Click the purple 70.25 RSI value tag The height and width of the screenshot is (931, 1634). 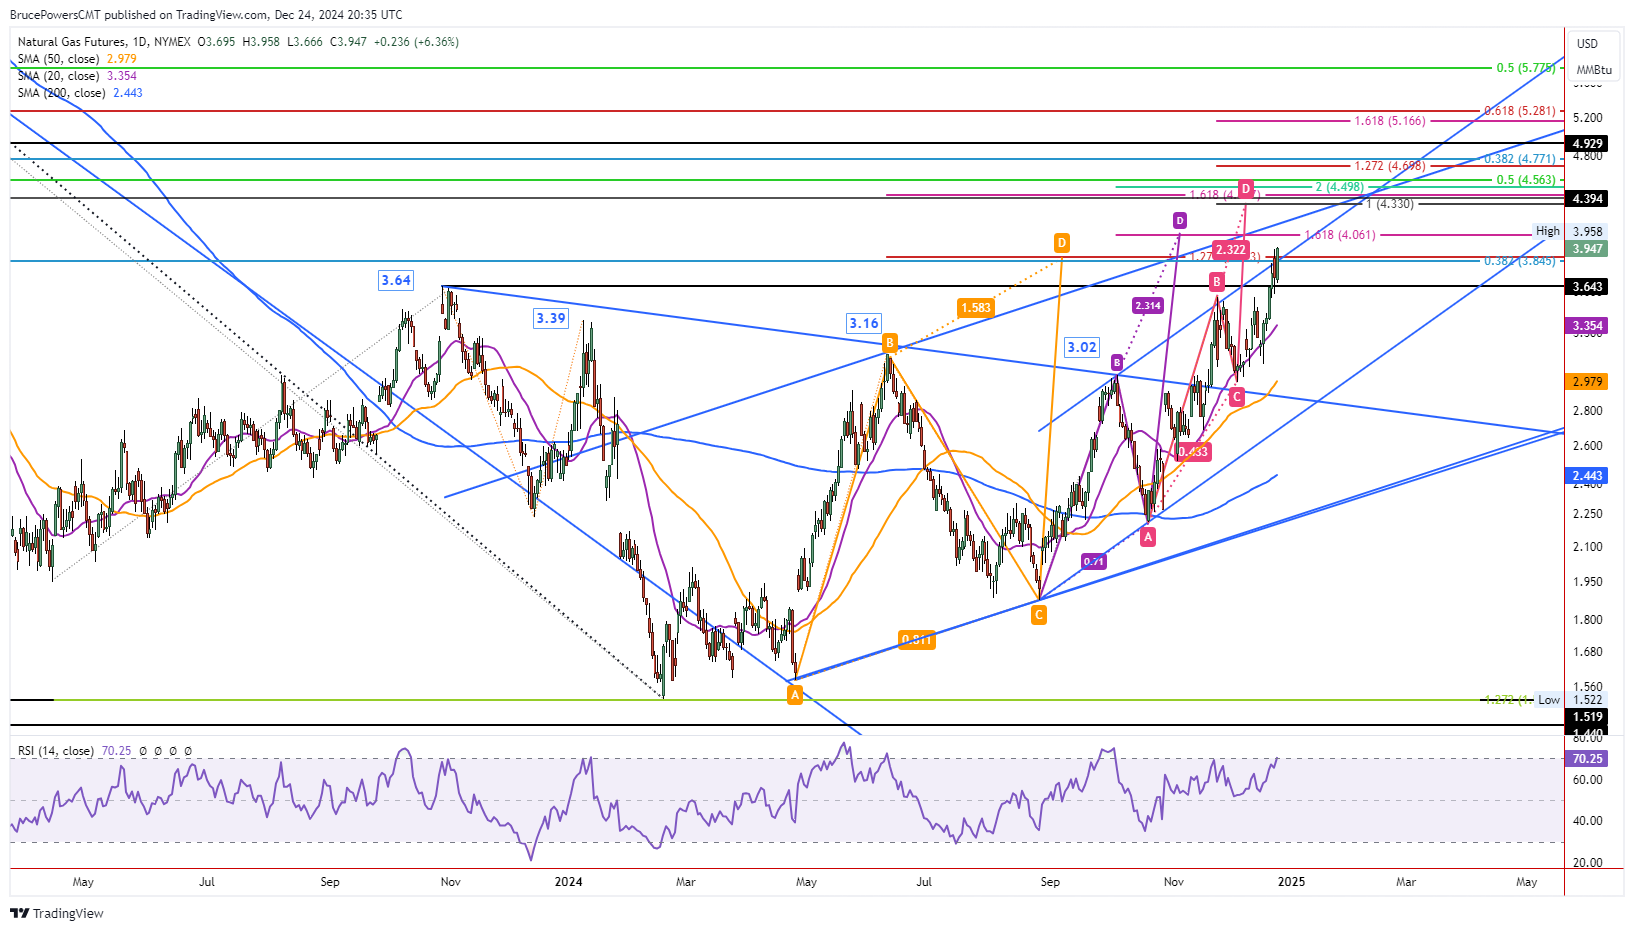1587,759
